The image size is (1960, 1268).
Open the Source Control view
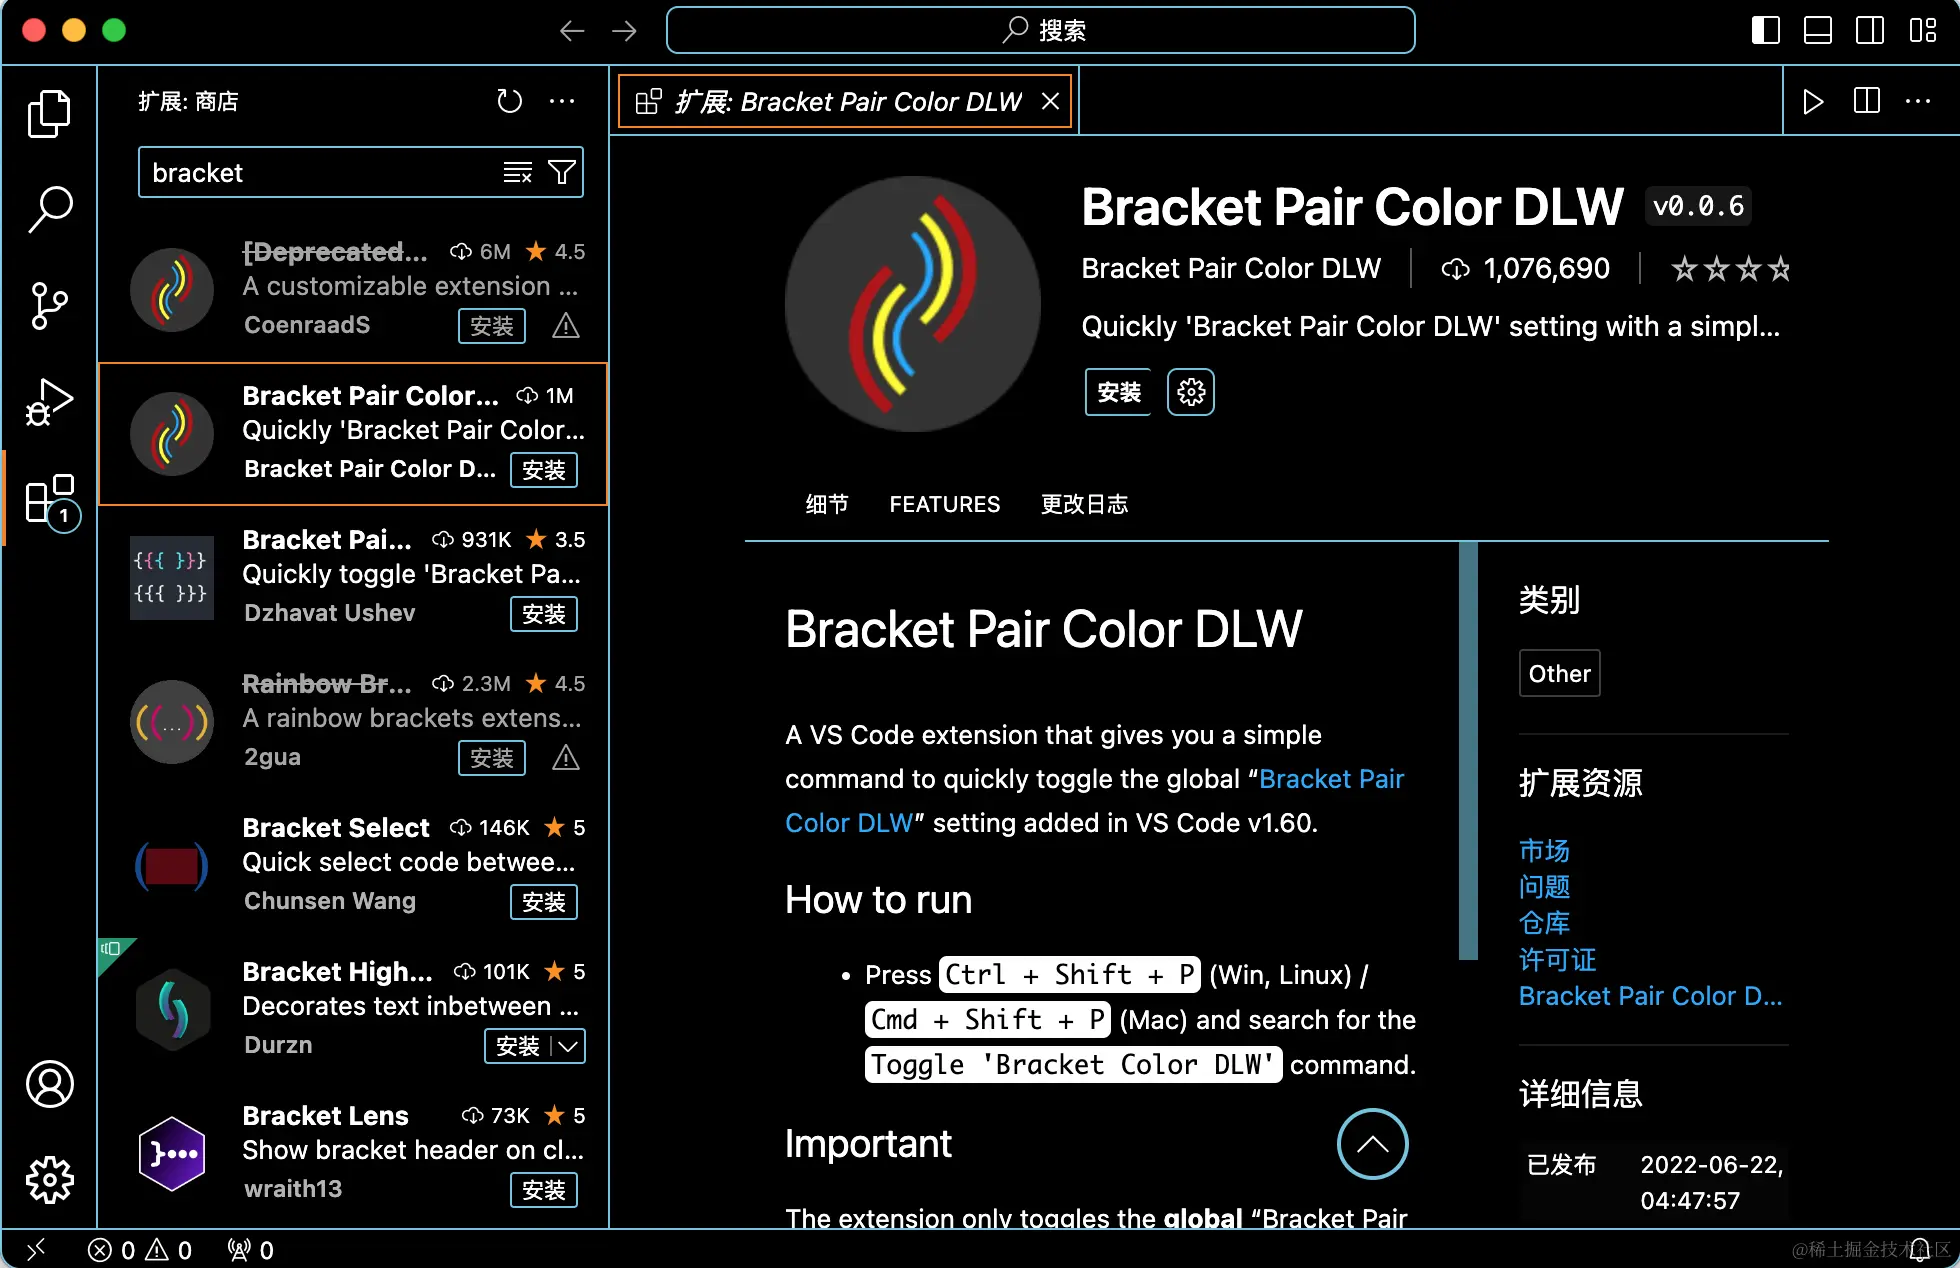tap(49, 305)
